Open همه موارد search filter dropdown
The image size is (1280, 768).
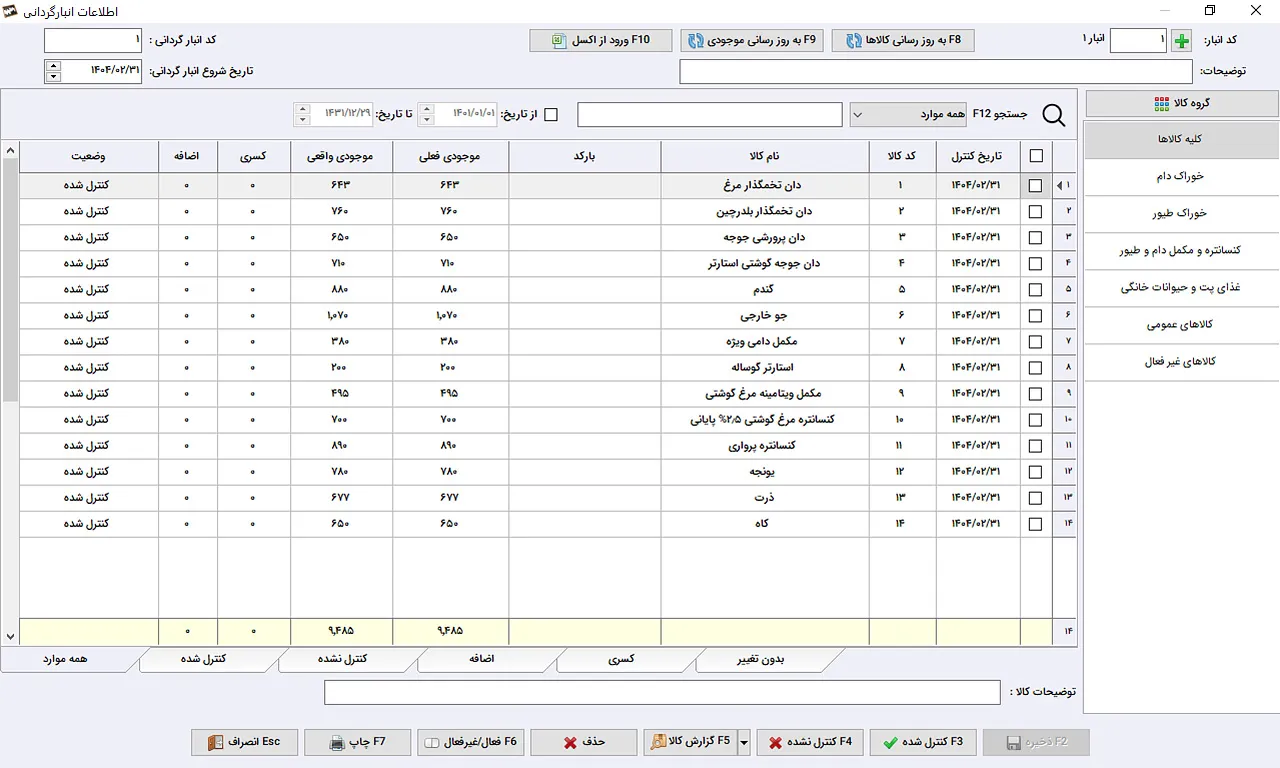click(x=908, y=115)
